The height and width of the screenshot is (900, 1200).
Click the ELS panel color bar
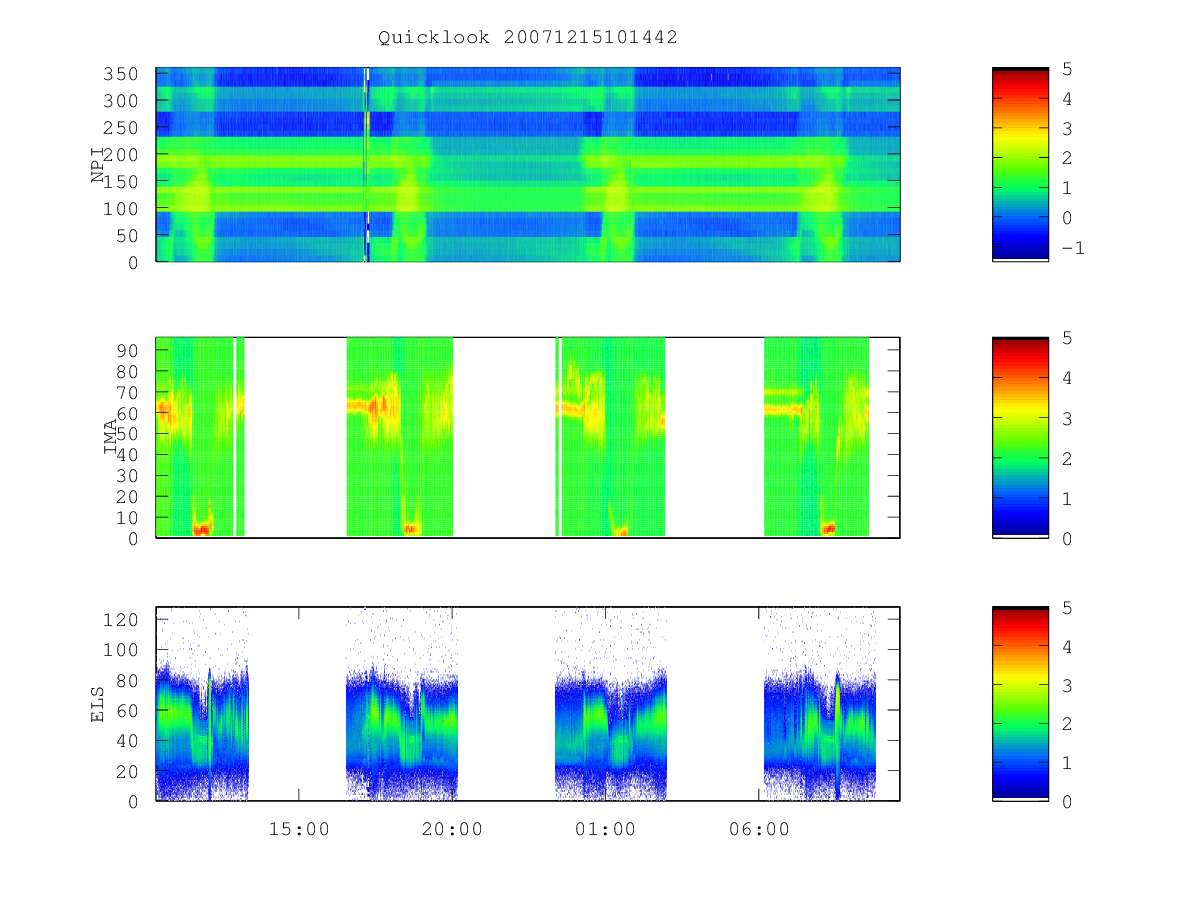tap(1020, 704)
